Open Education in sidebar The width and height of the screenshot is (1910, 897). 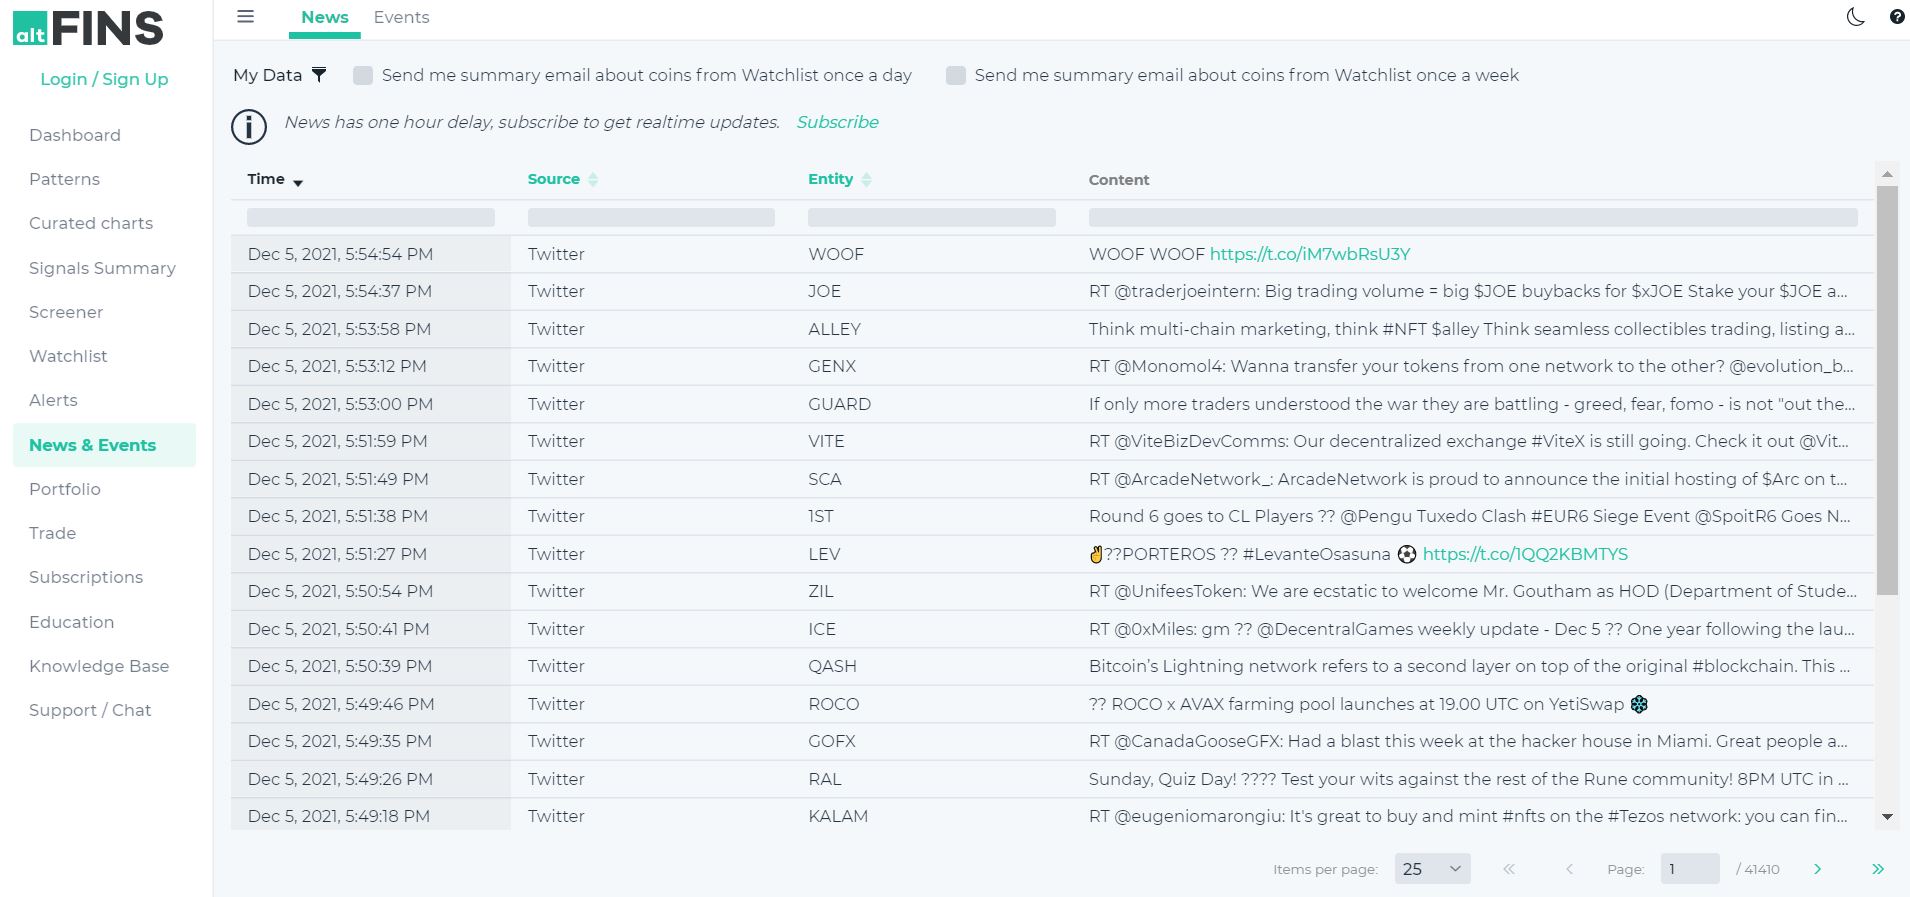71,622
